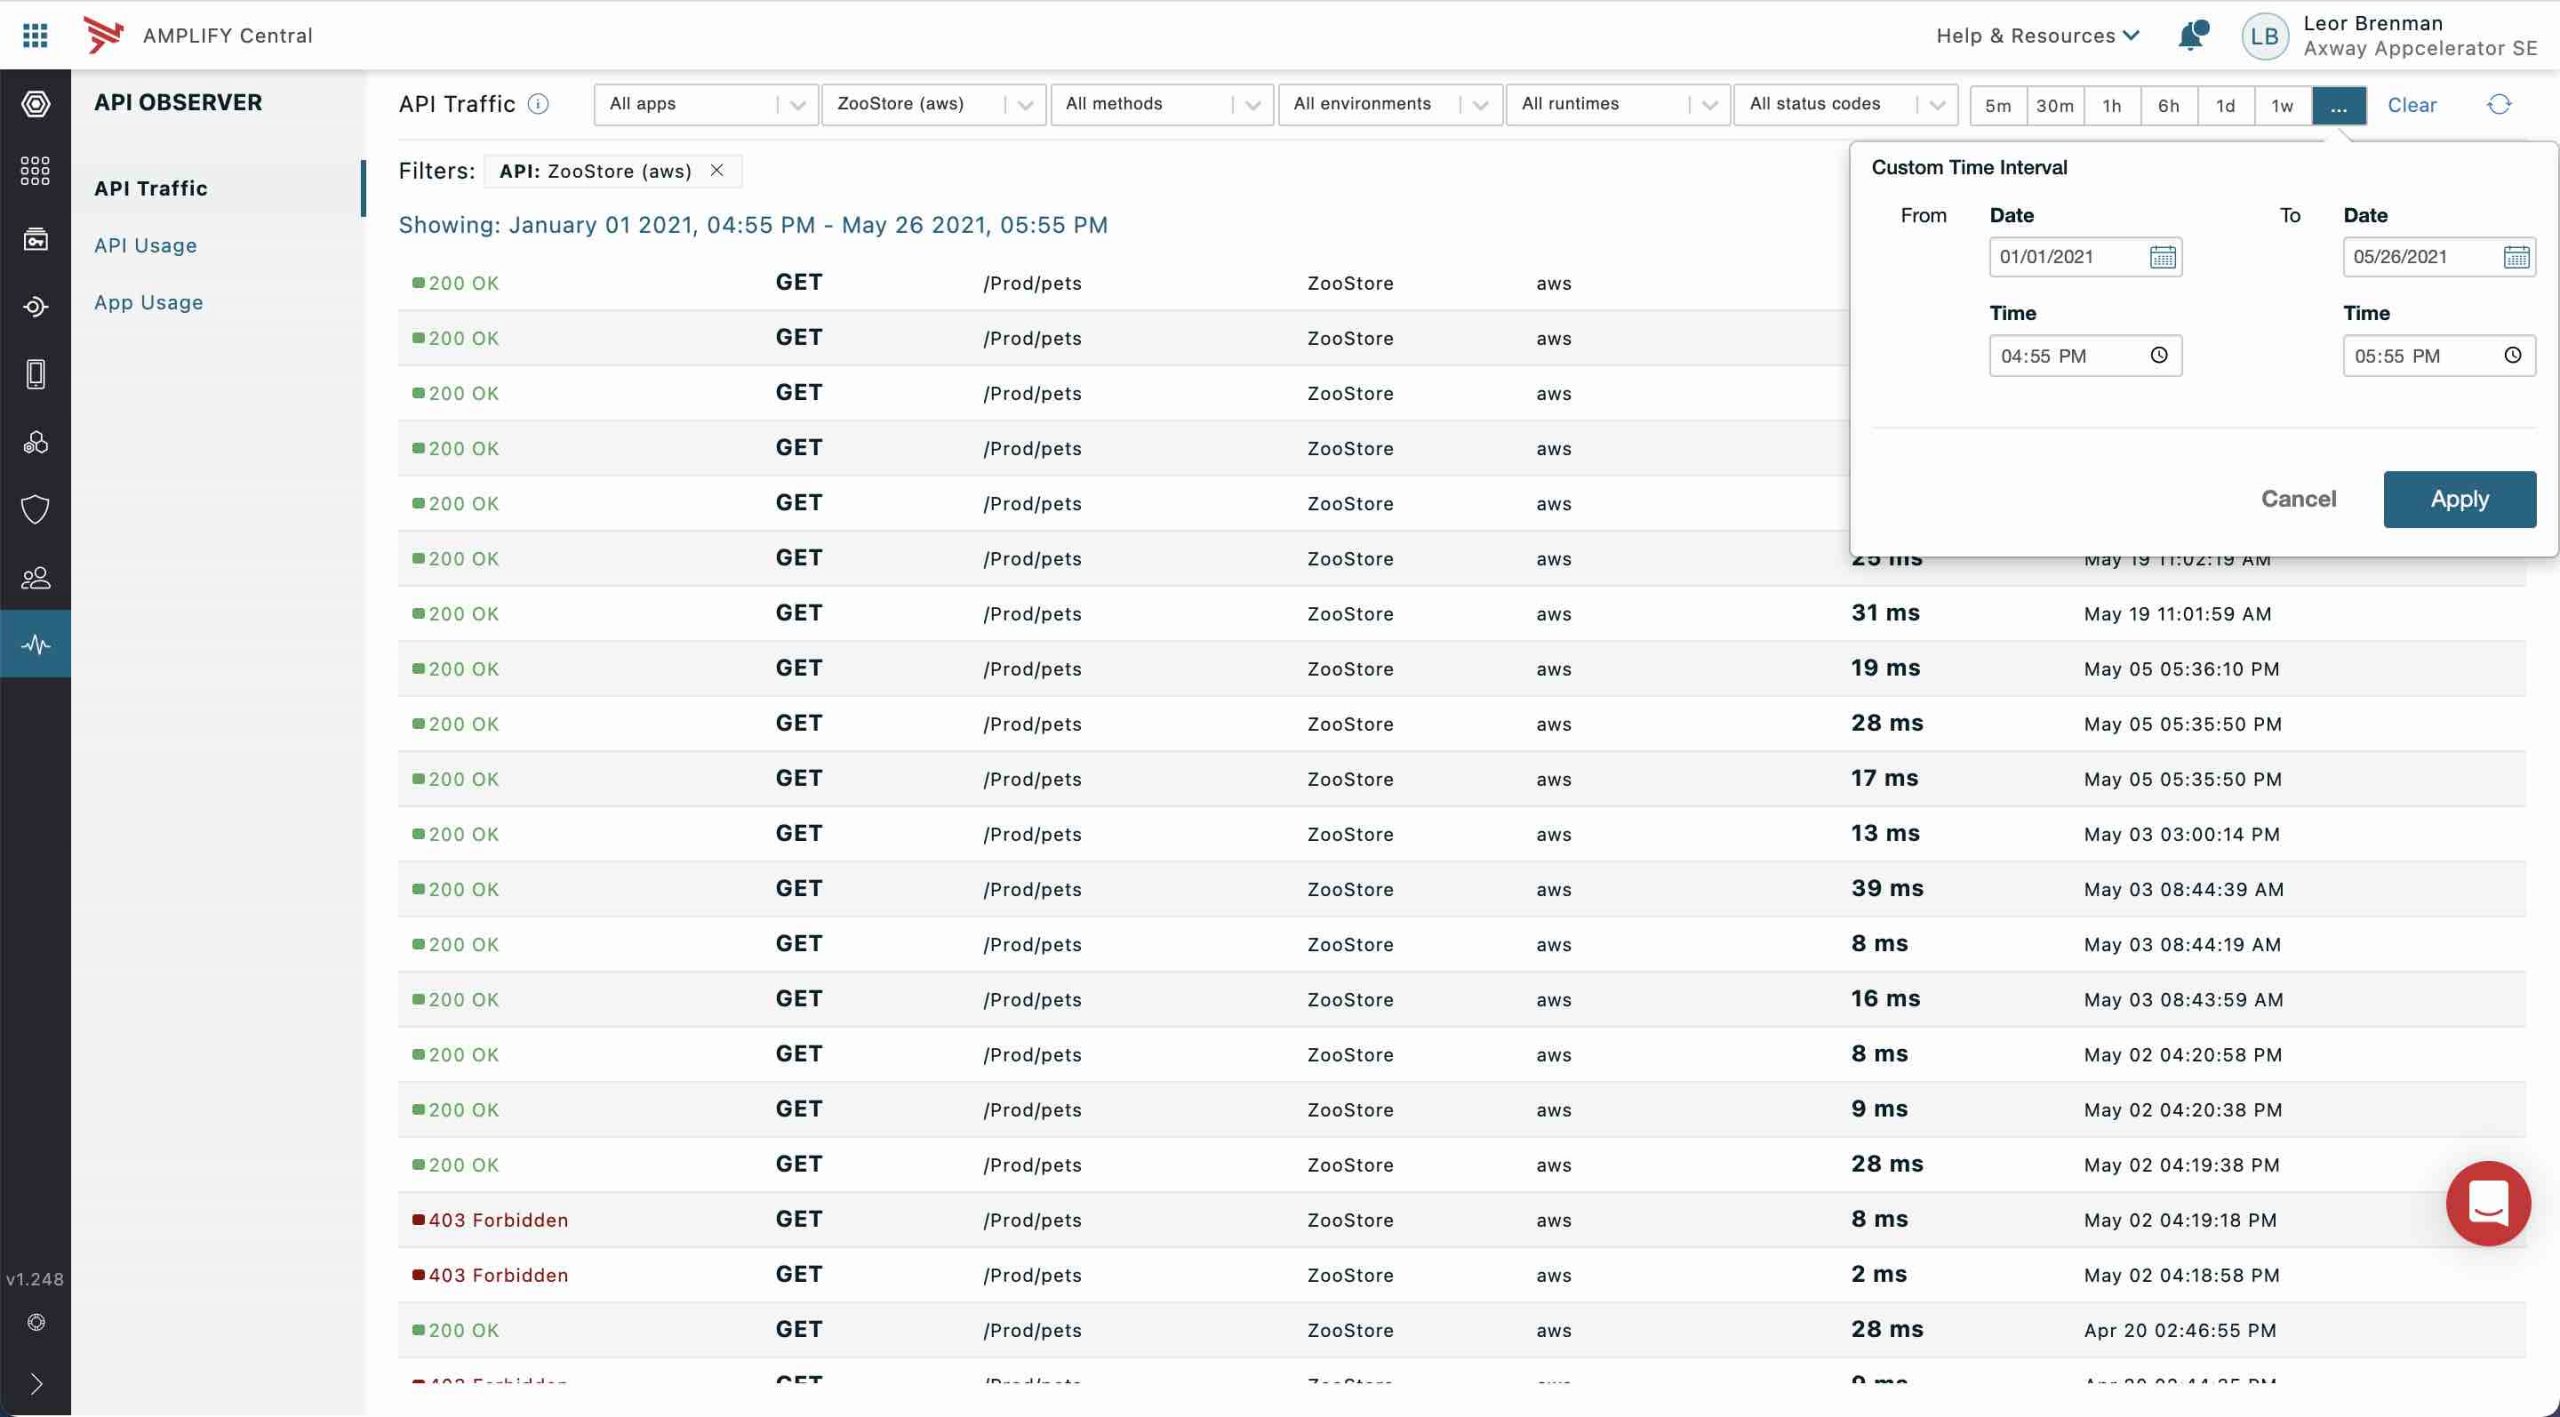
Task: Open the teams people sidebar icon
Action: [35, 577]
